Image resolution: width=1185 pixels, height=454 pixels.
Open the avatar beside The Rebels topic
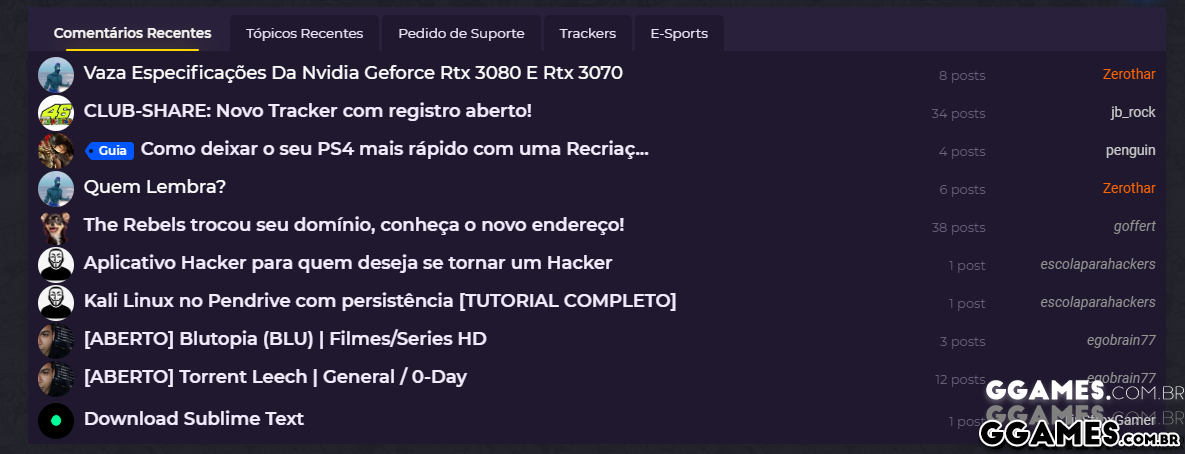(56, 226)
